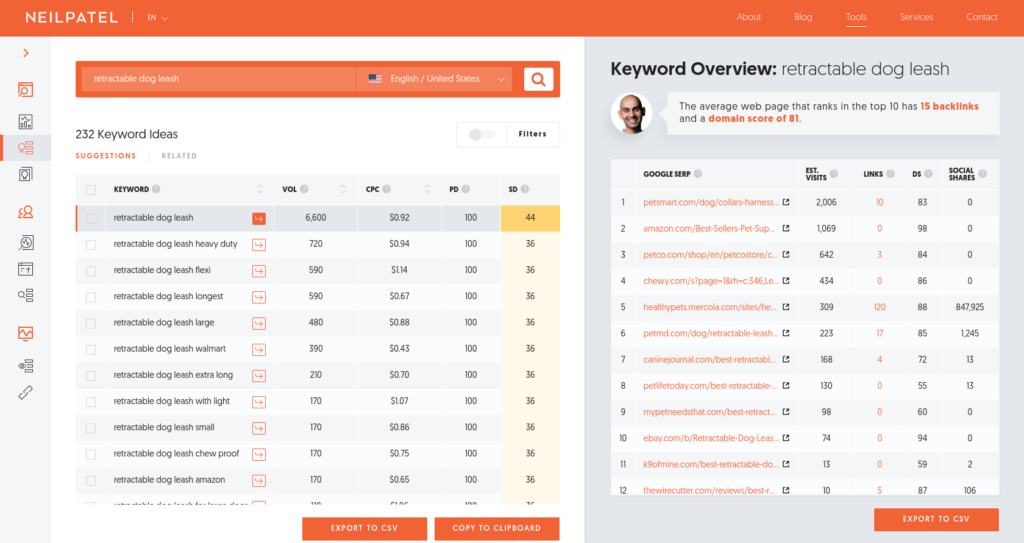Open the English / United States dropdown
Image resolution: width=1024 pixels, height=543 pixels.
(436, 79)
